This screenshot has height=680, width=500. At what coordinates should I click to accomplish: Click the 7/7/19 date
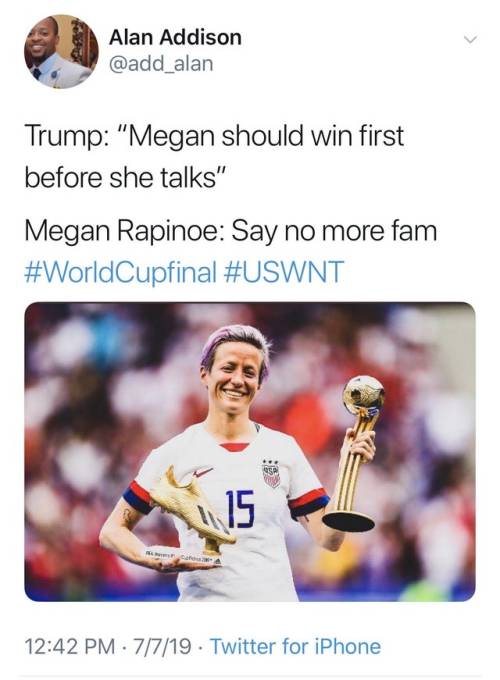(x=161, y=646)
